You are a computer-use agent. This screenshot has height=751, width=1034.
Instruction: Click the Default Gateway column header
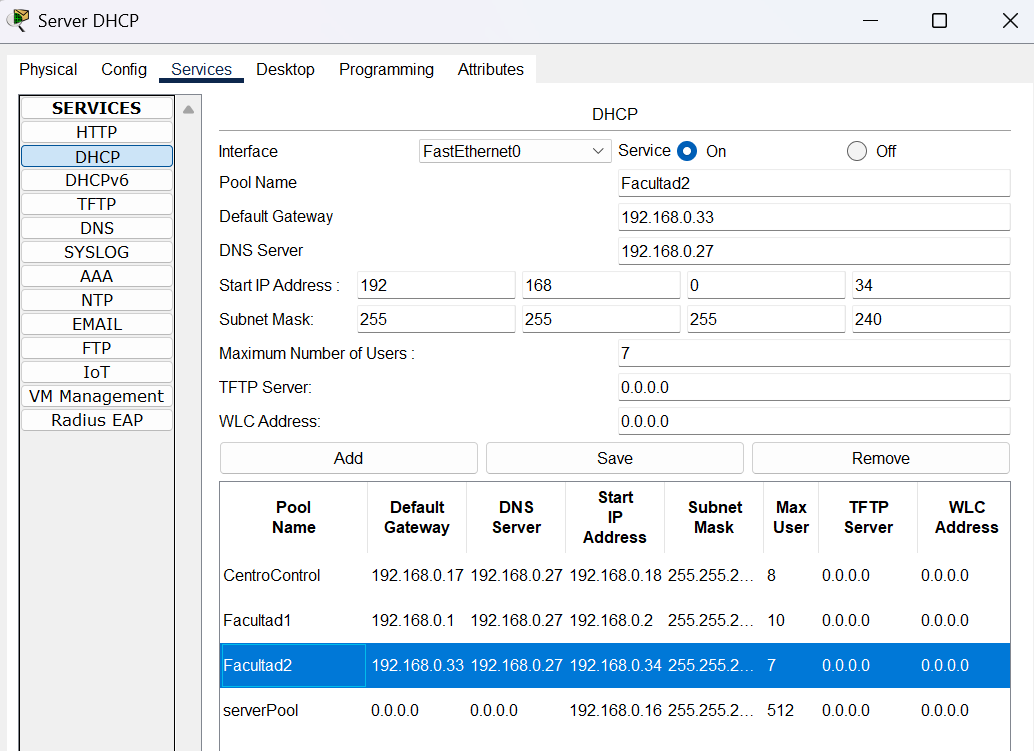(x=417, y=518)
